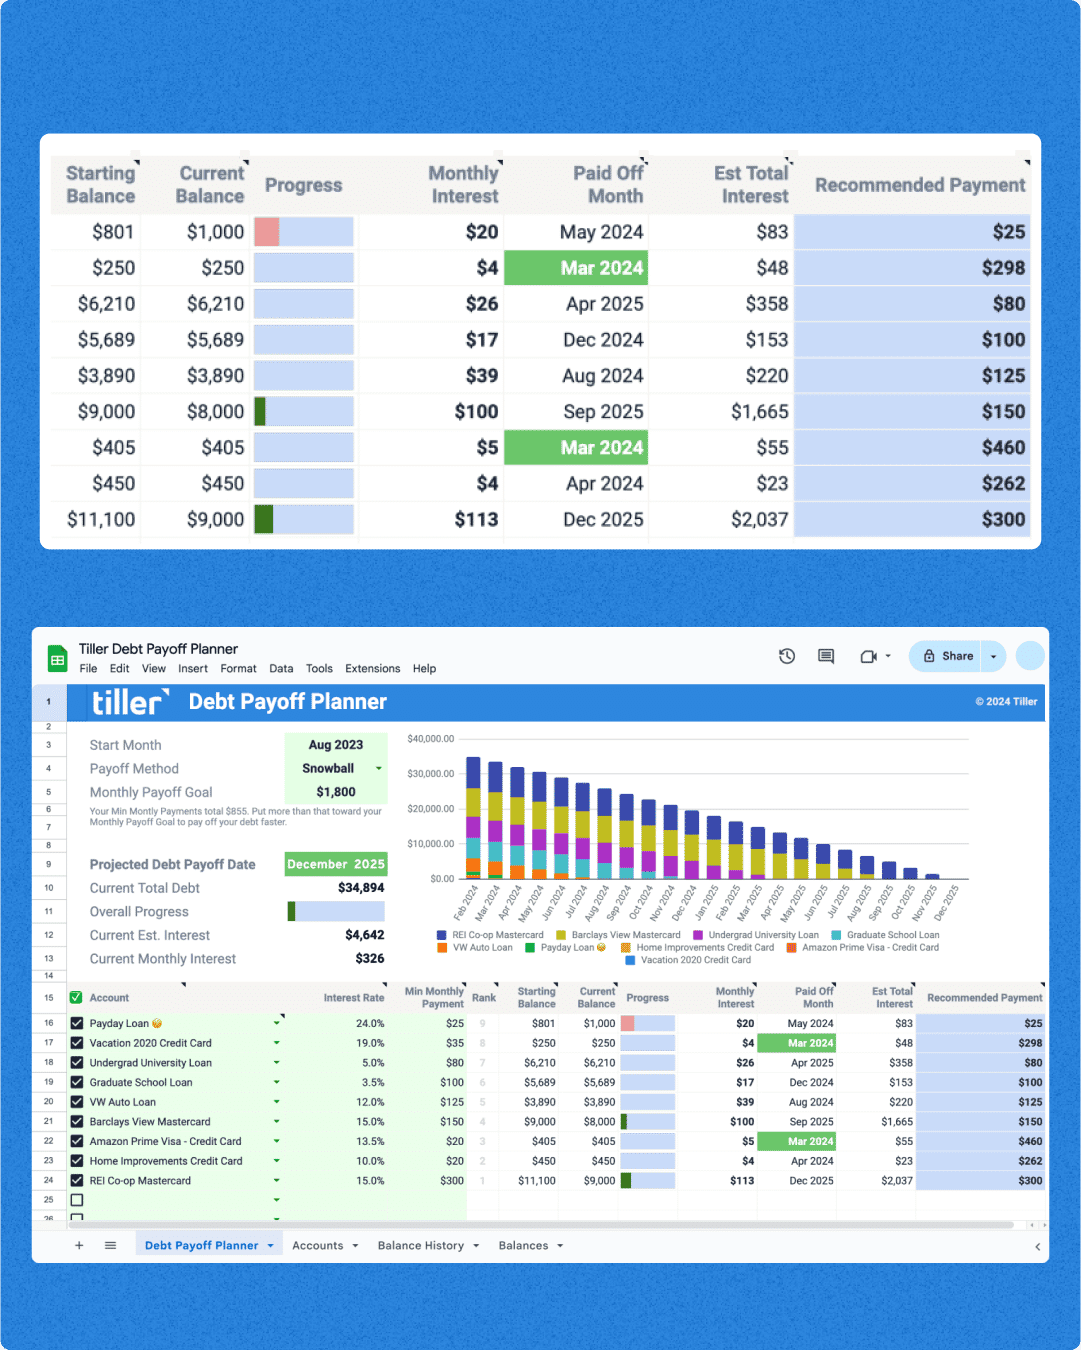Image resolution: width=1081 pixels, height=1350 pixels.
Task: Select the $34,894 Current Total Debt cell
Action: click(x=336, y=888)
